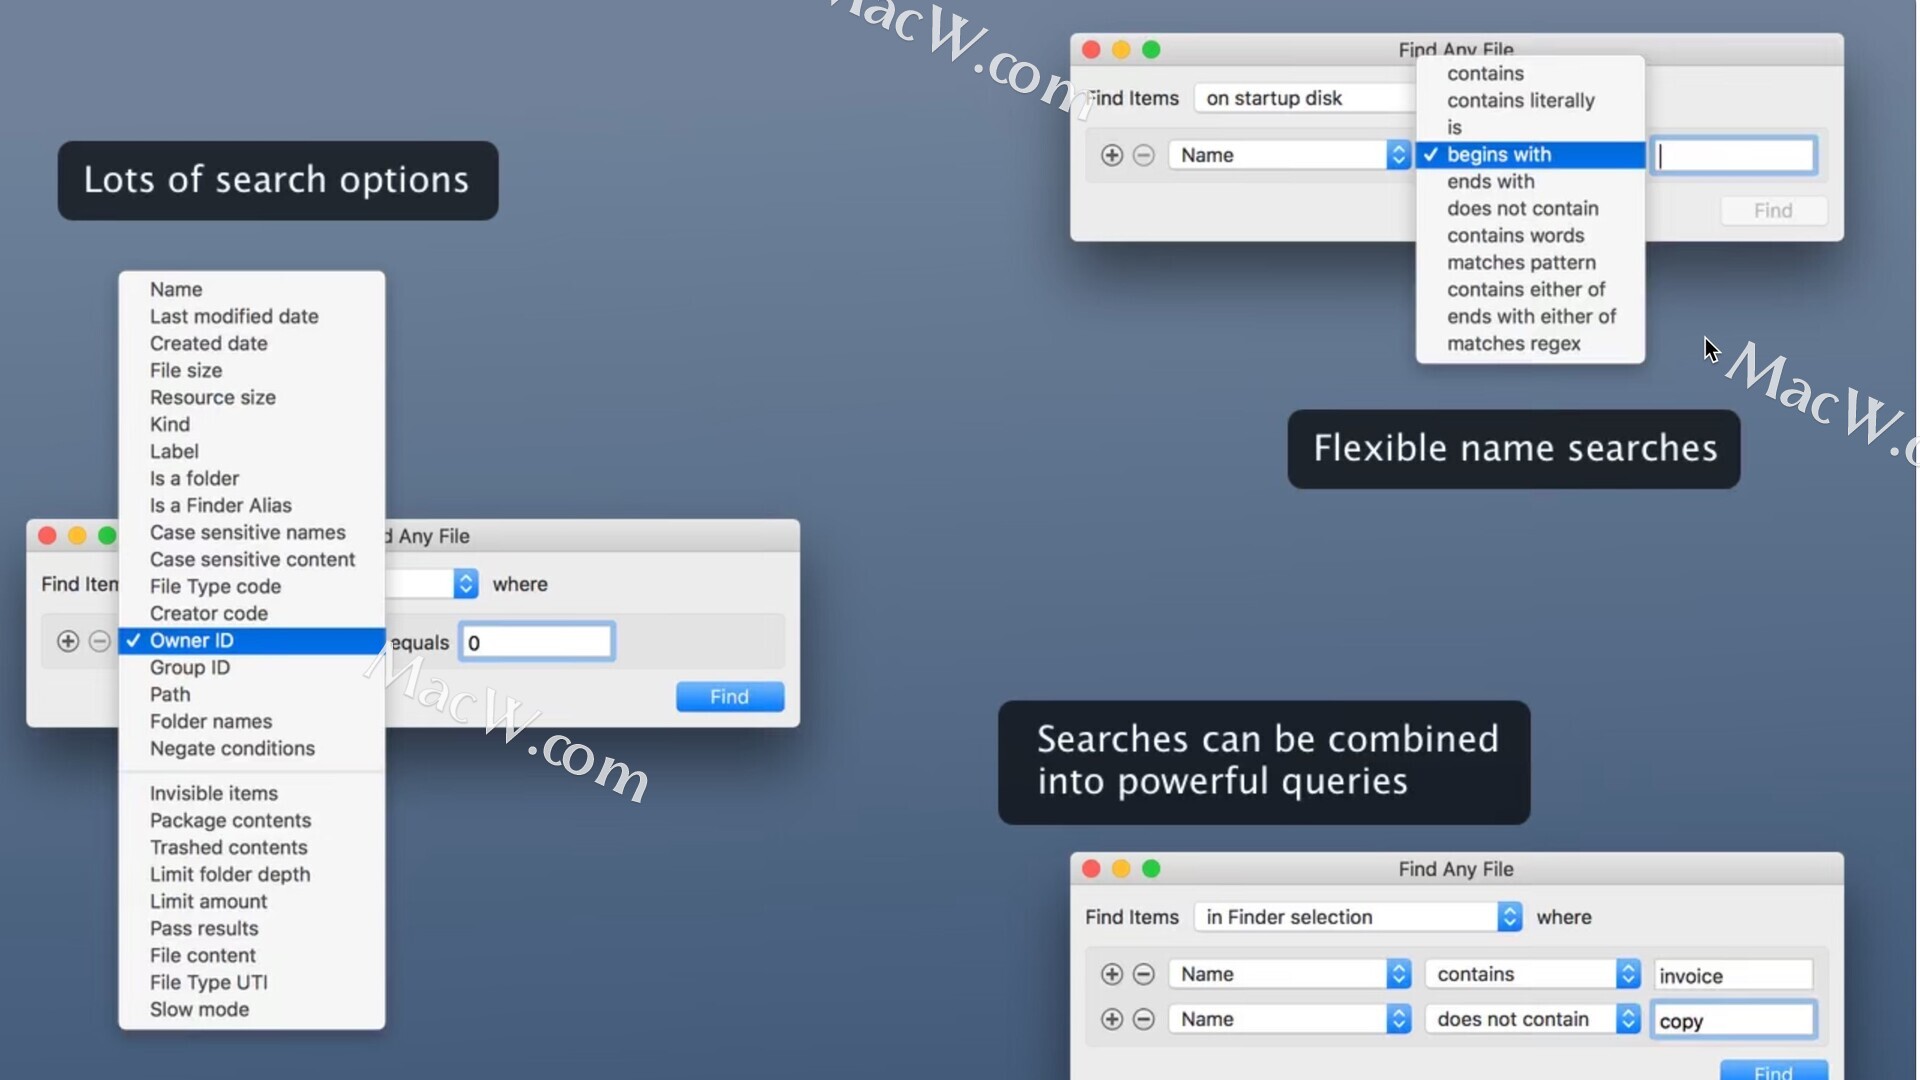The height and width of the screenshot is (1080, 1920).
Task: Select 'Last modified date' criterion
Action: (x=251, y=316)
